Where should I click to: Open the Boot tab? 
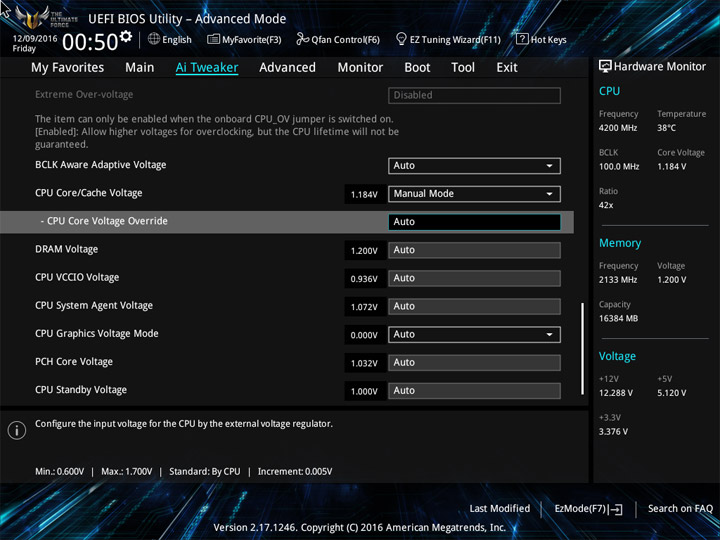pos(417,68)
